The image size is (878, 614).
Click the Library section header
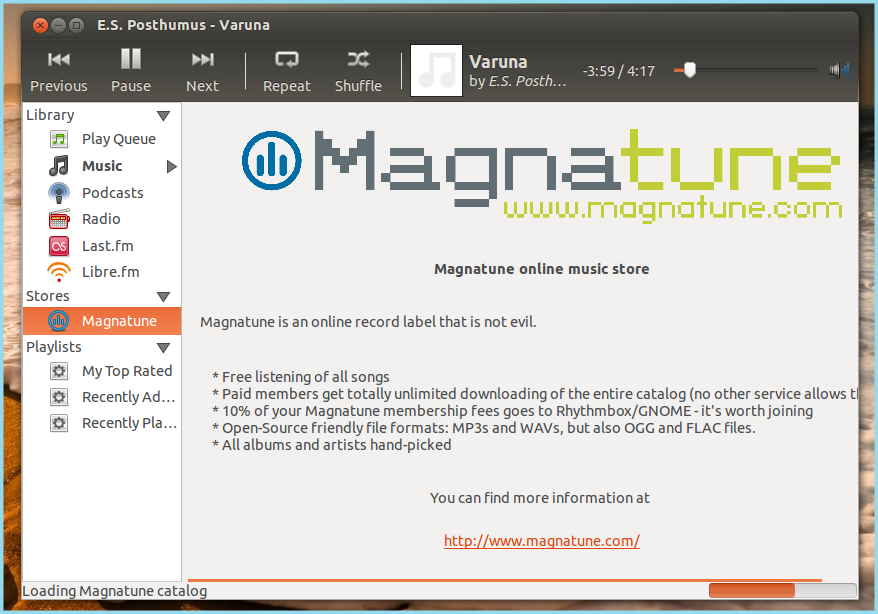coord(50,115)
